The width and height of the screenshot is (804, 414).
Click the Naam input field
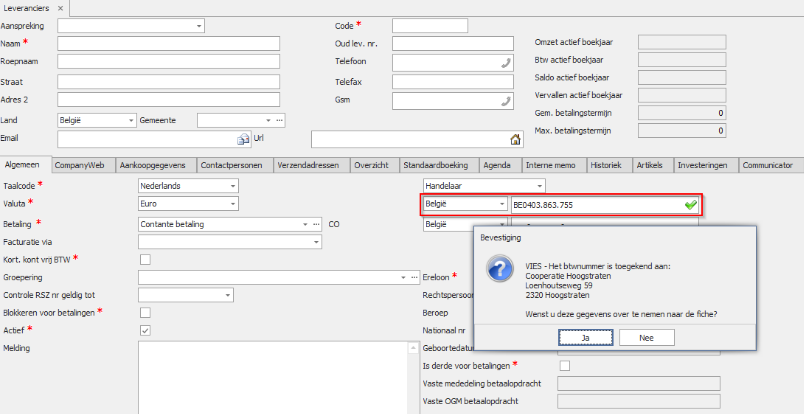point(168,44)
